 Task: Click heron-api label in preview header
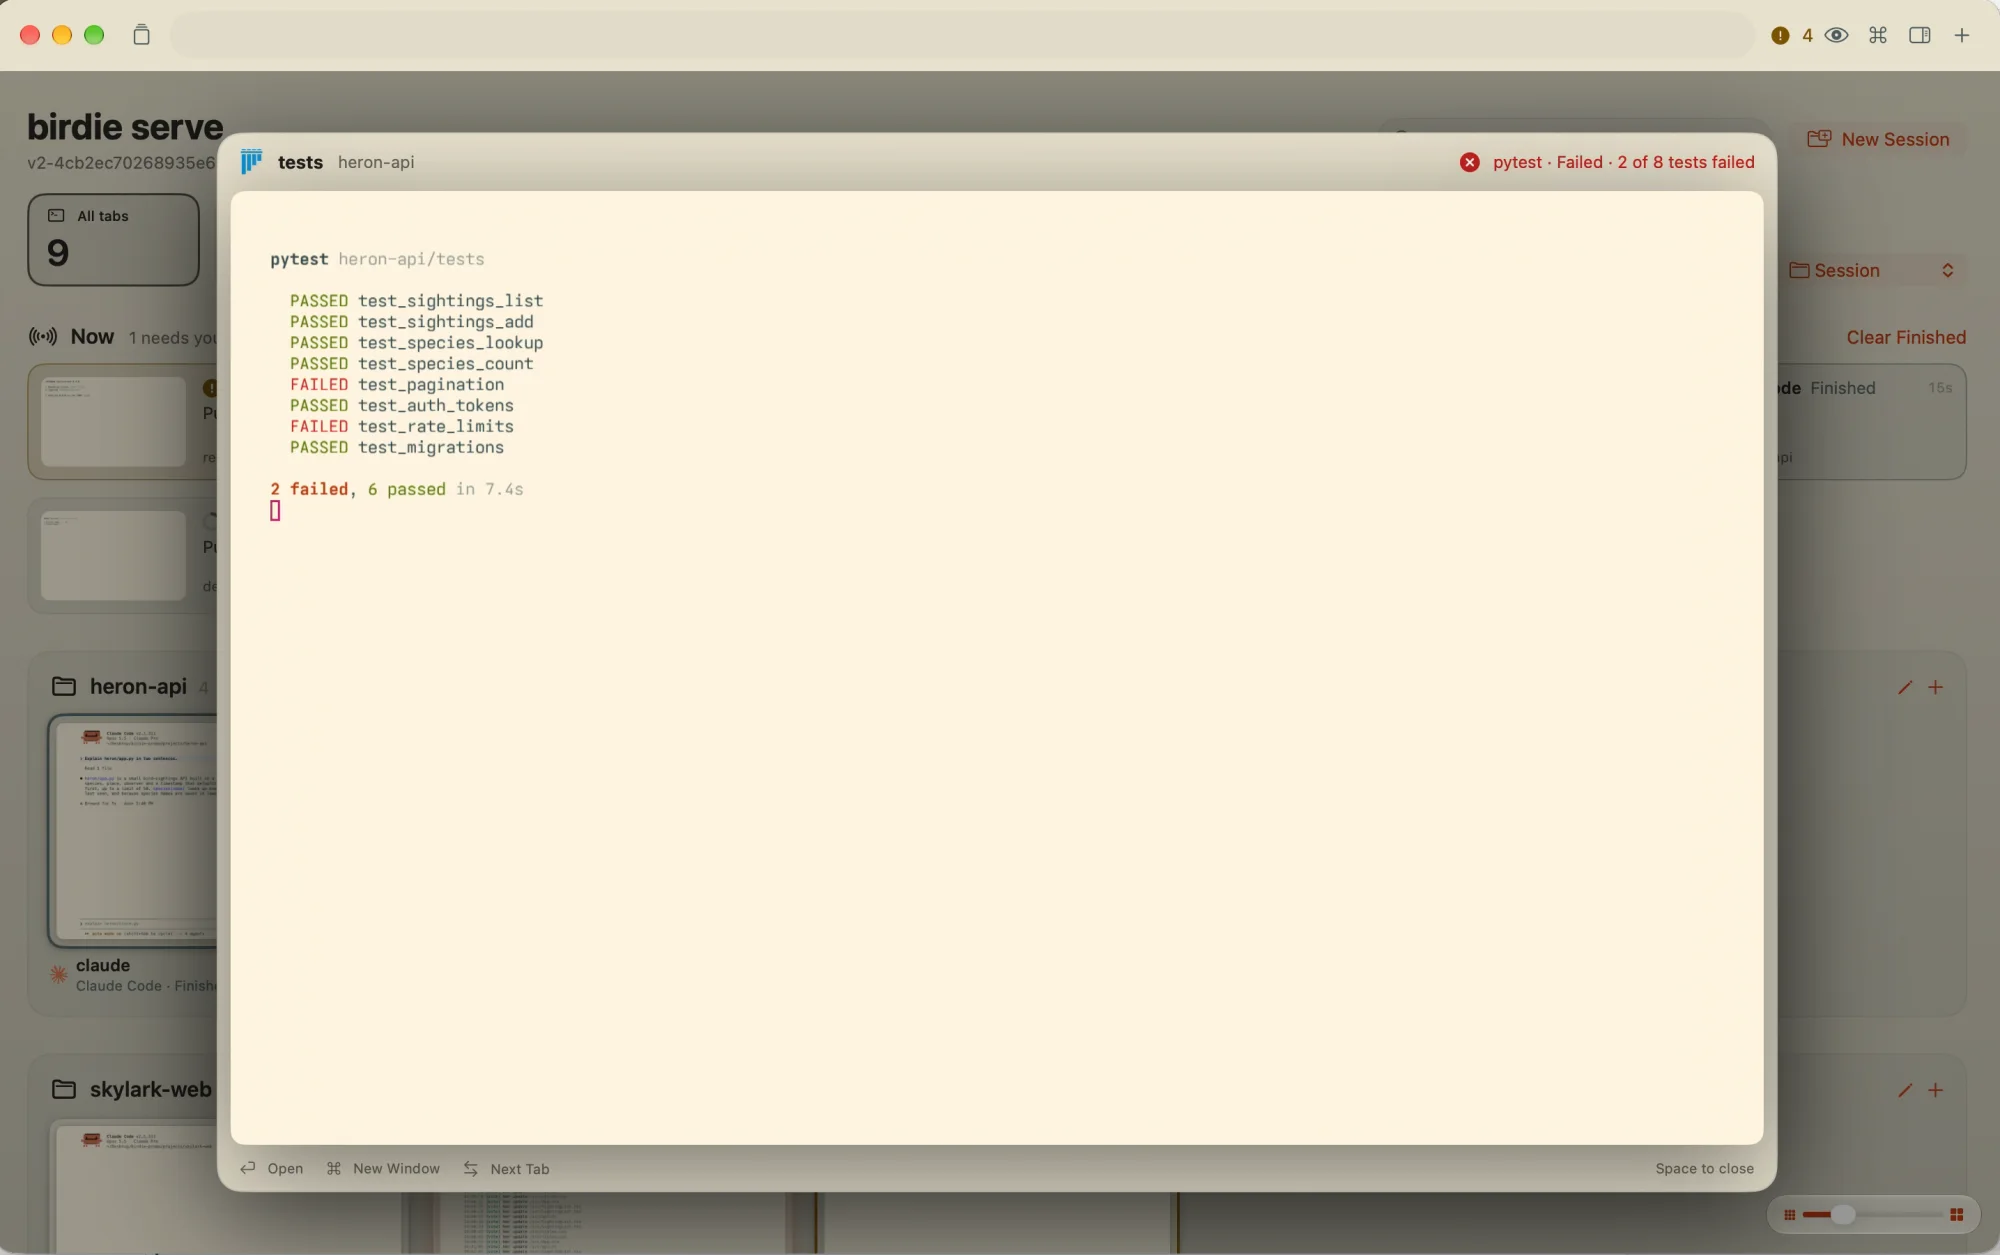tap(376, 162)
